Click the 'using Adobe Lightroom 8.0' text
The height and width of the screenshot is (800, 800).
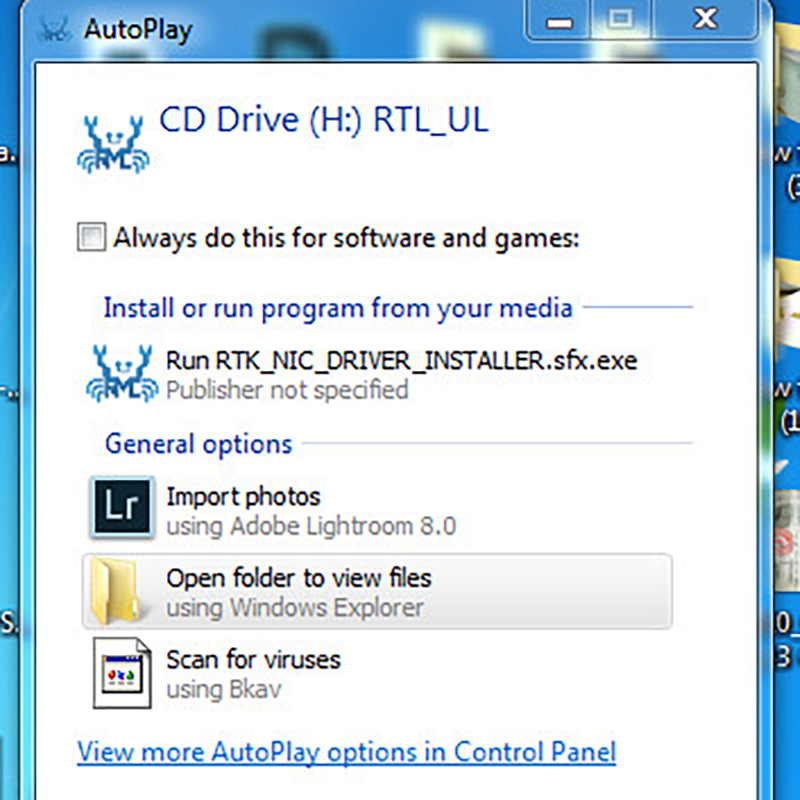[x=311, y=526]
